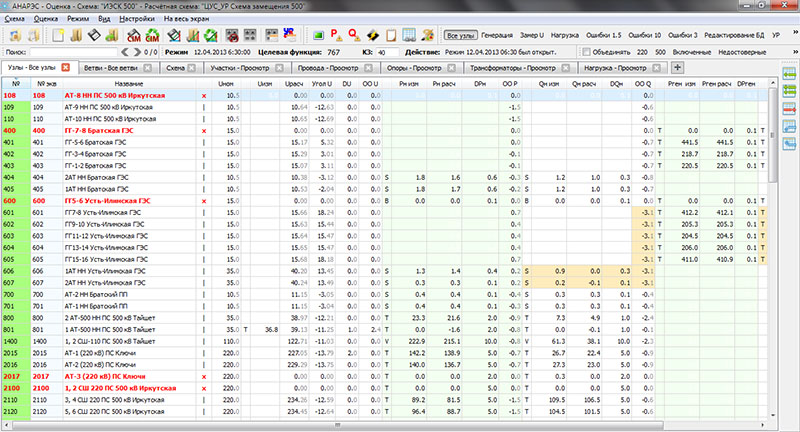
Task: Enable the Нагрузка filter in toolbar
Action: click(565, 35)
